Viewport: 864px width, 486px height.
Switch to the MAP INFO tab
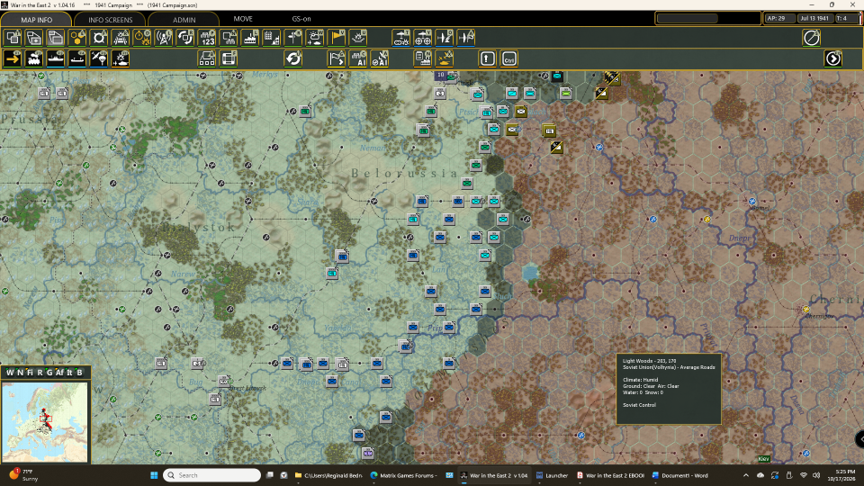[x=36, y=19]
